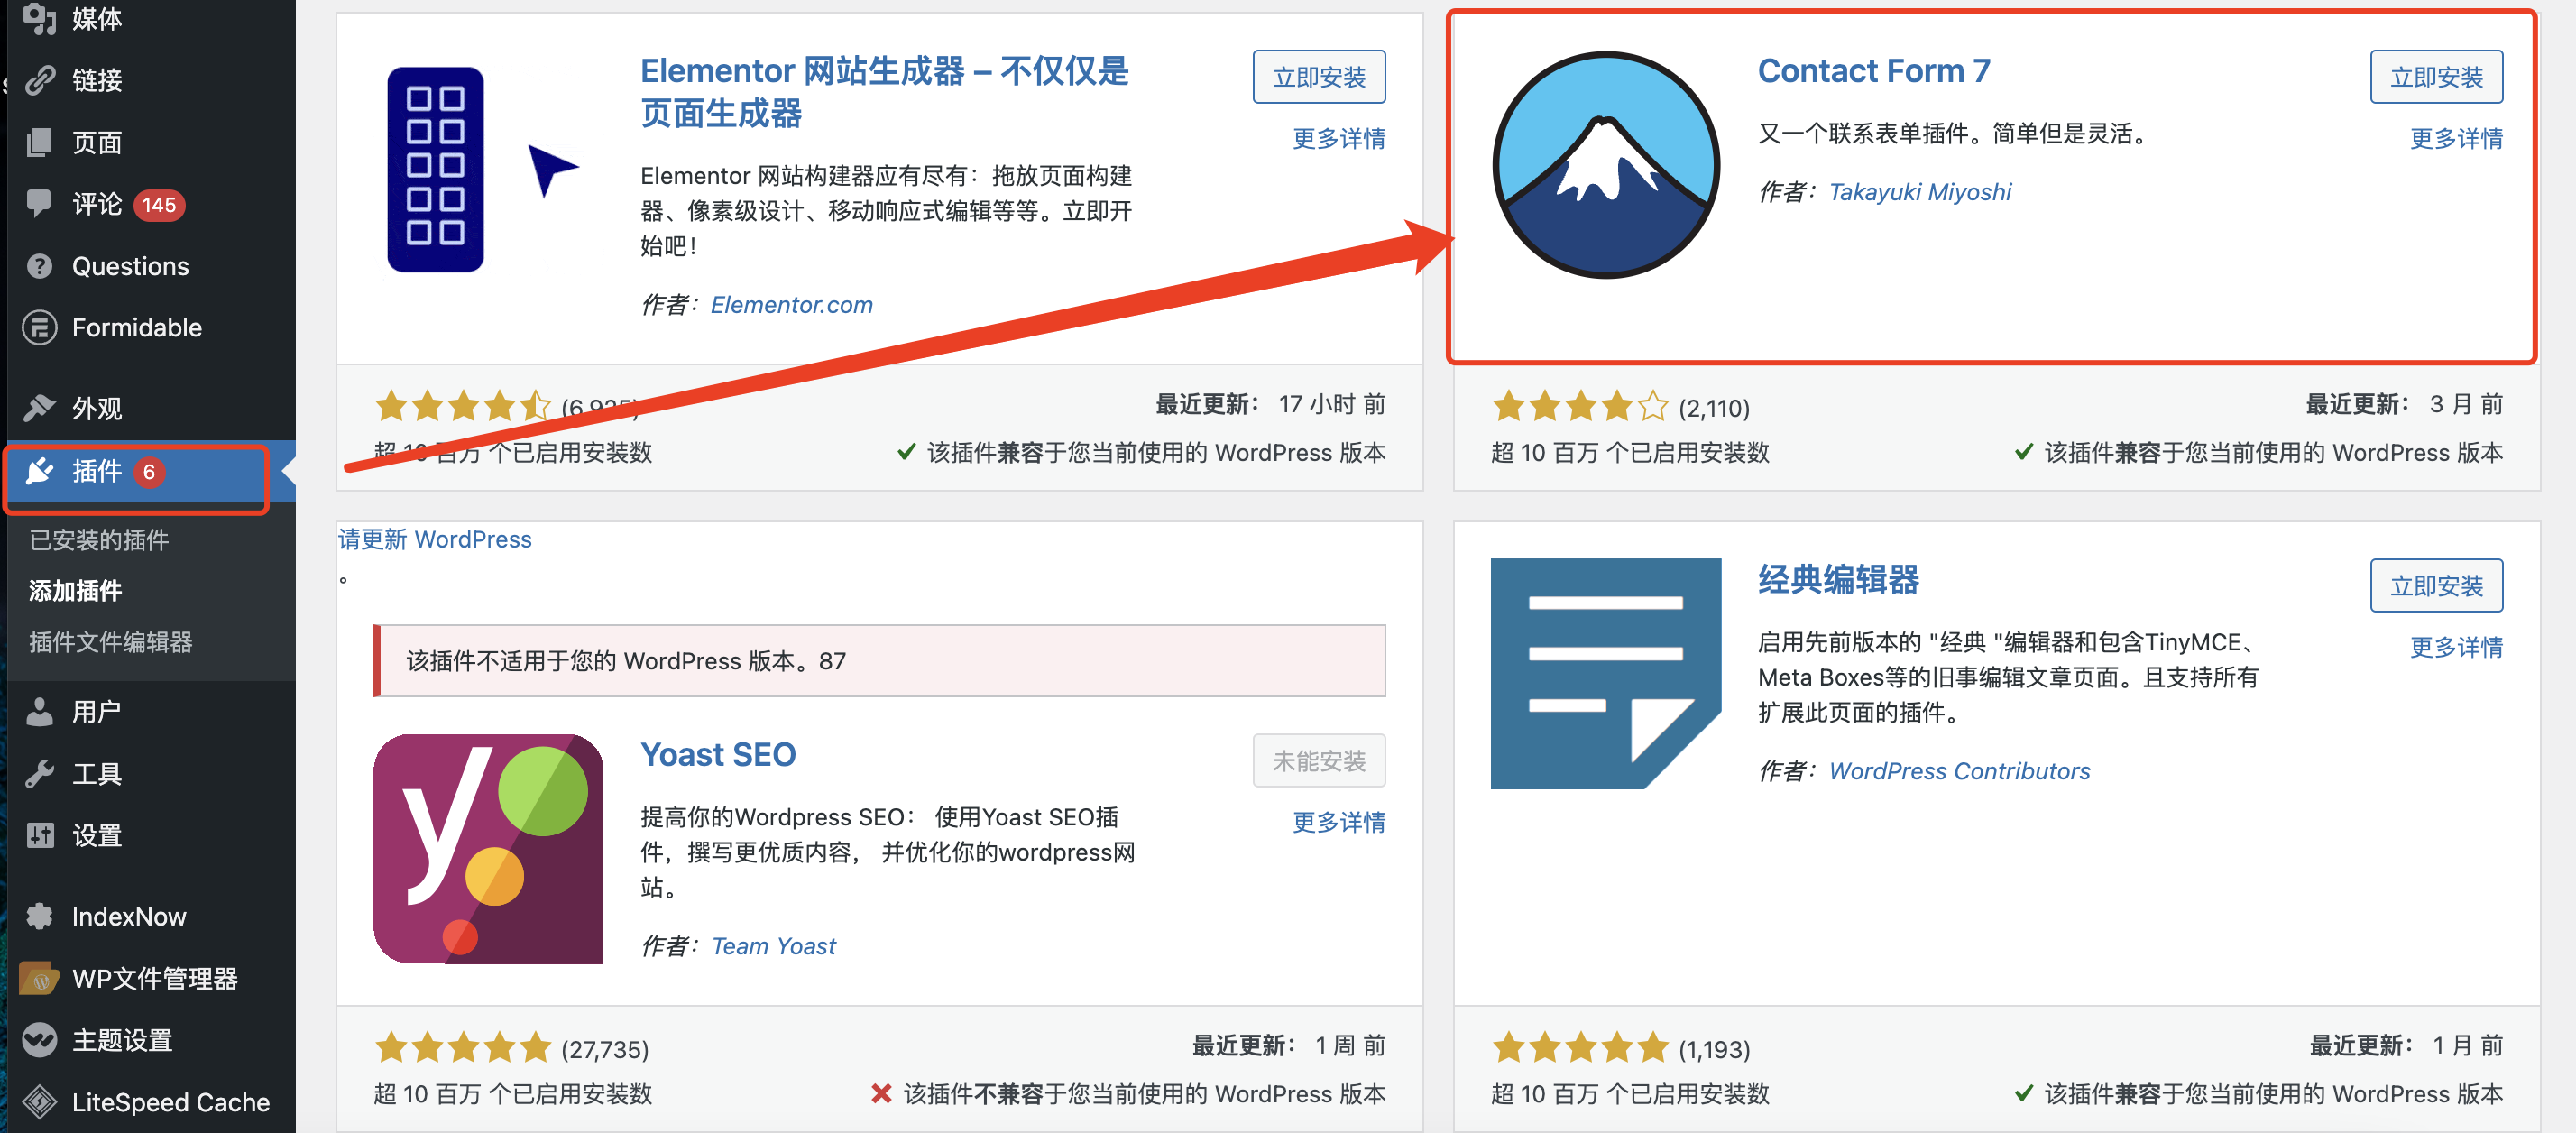2576x1133 pixels.
Task: Click the Yoast SEO five-star rating
Action: [463, 1048]
